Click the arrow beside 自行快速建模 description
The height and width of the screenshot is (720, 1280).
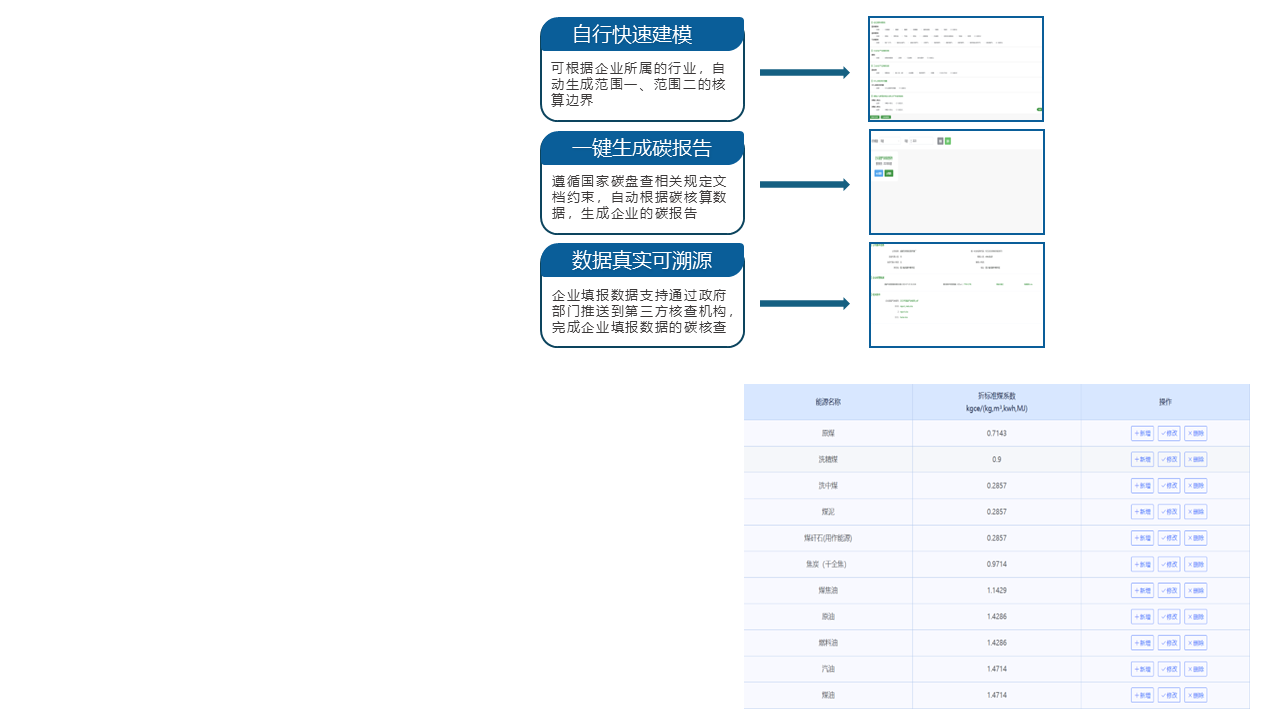tap(804, 72)
